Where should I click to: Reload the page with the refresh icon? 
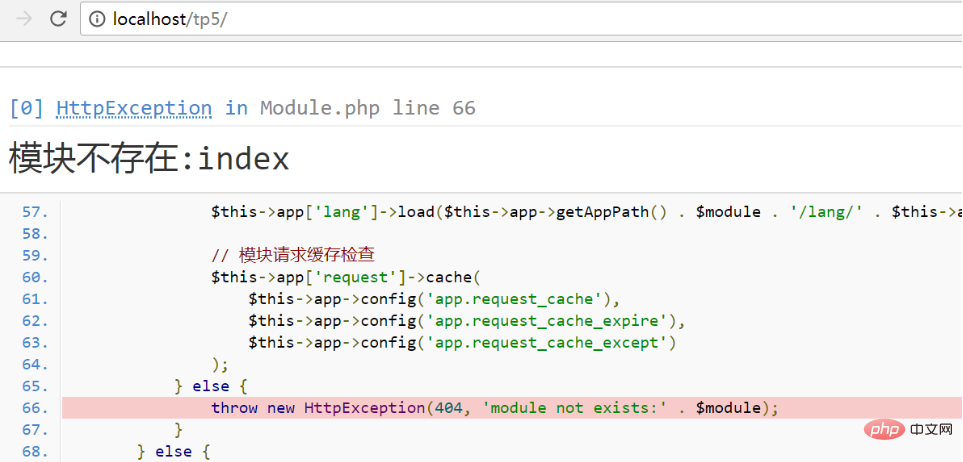(58, 19)
